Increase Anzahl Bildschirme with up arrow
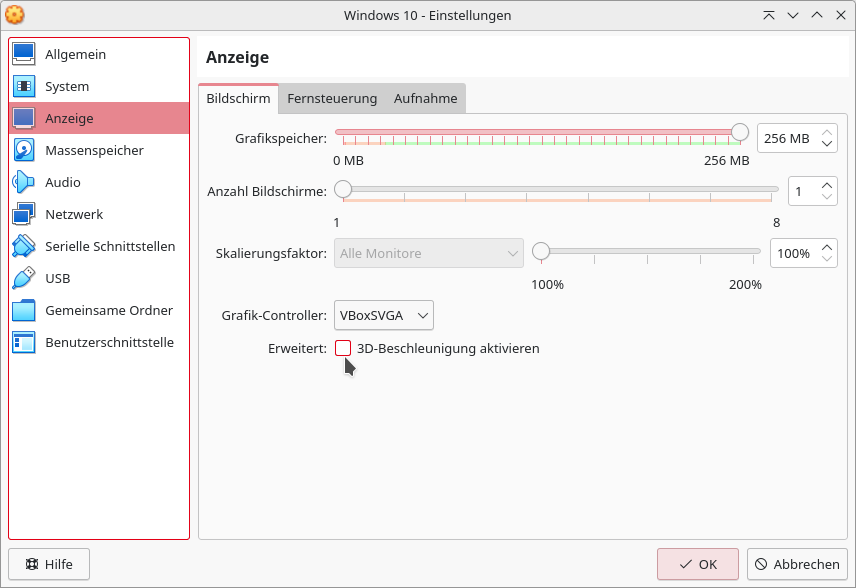The height and width of the screenshot is (588, 856). pos(827,186)
